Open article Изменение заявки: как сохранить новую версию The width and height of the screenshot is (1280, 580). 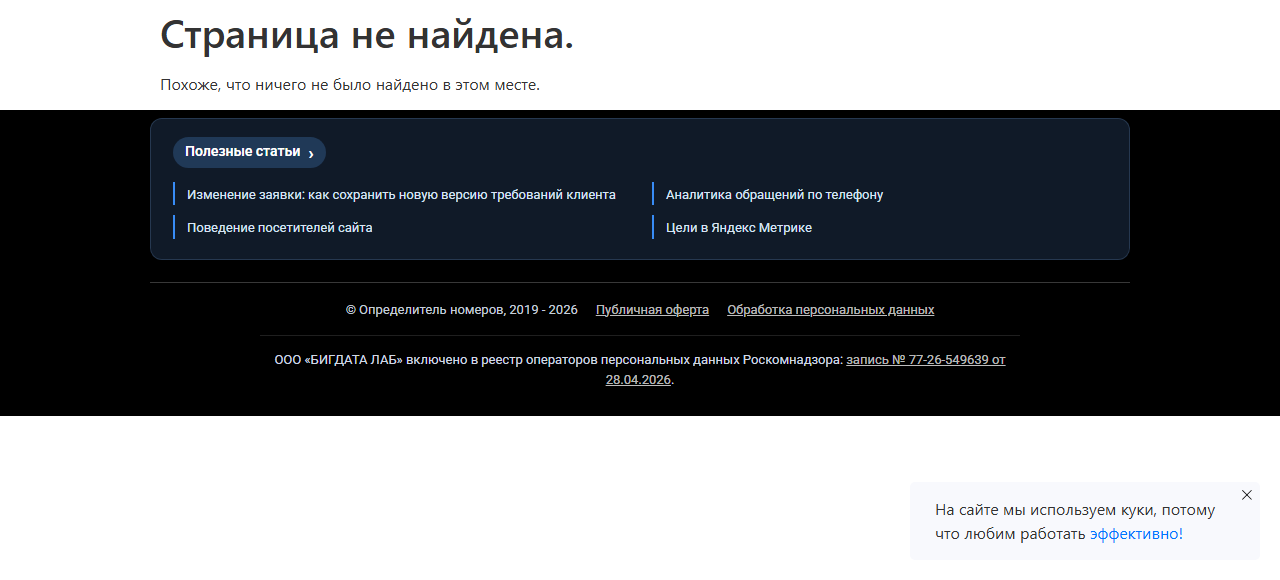401,195
